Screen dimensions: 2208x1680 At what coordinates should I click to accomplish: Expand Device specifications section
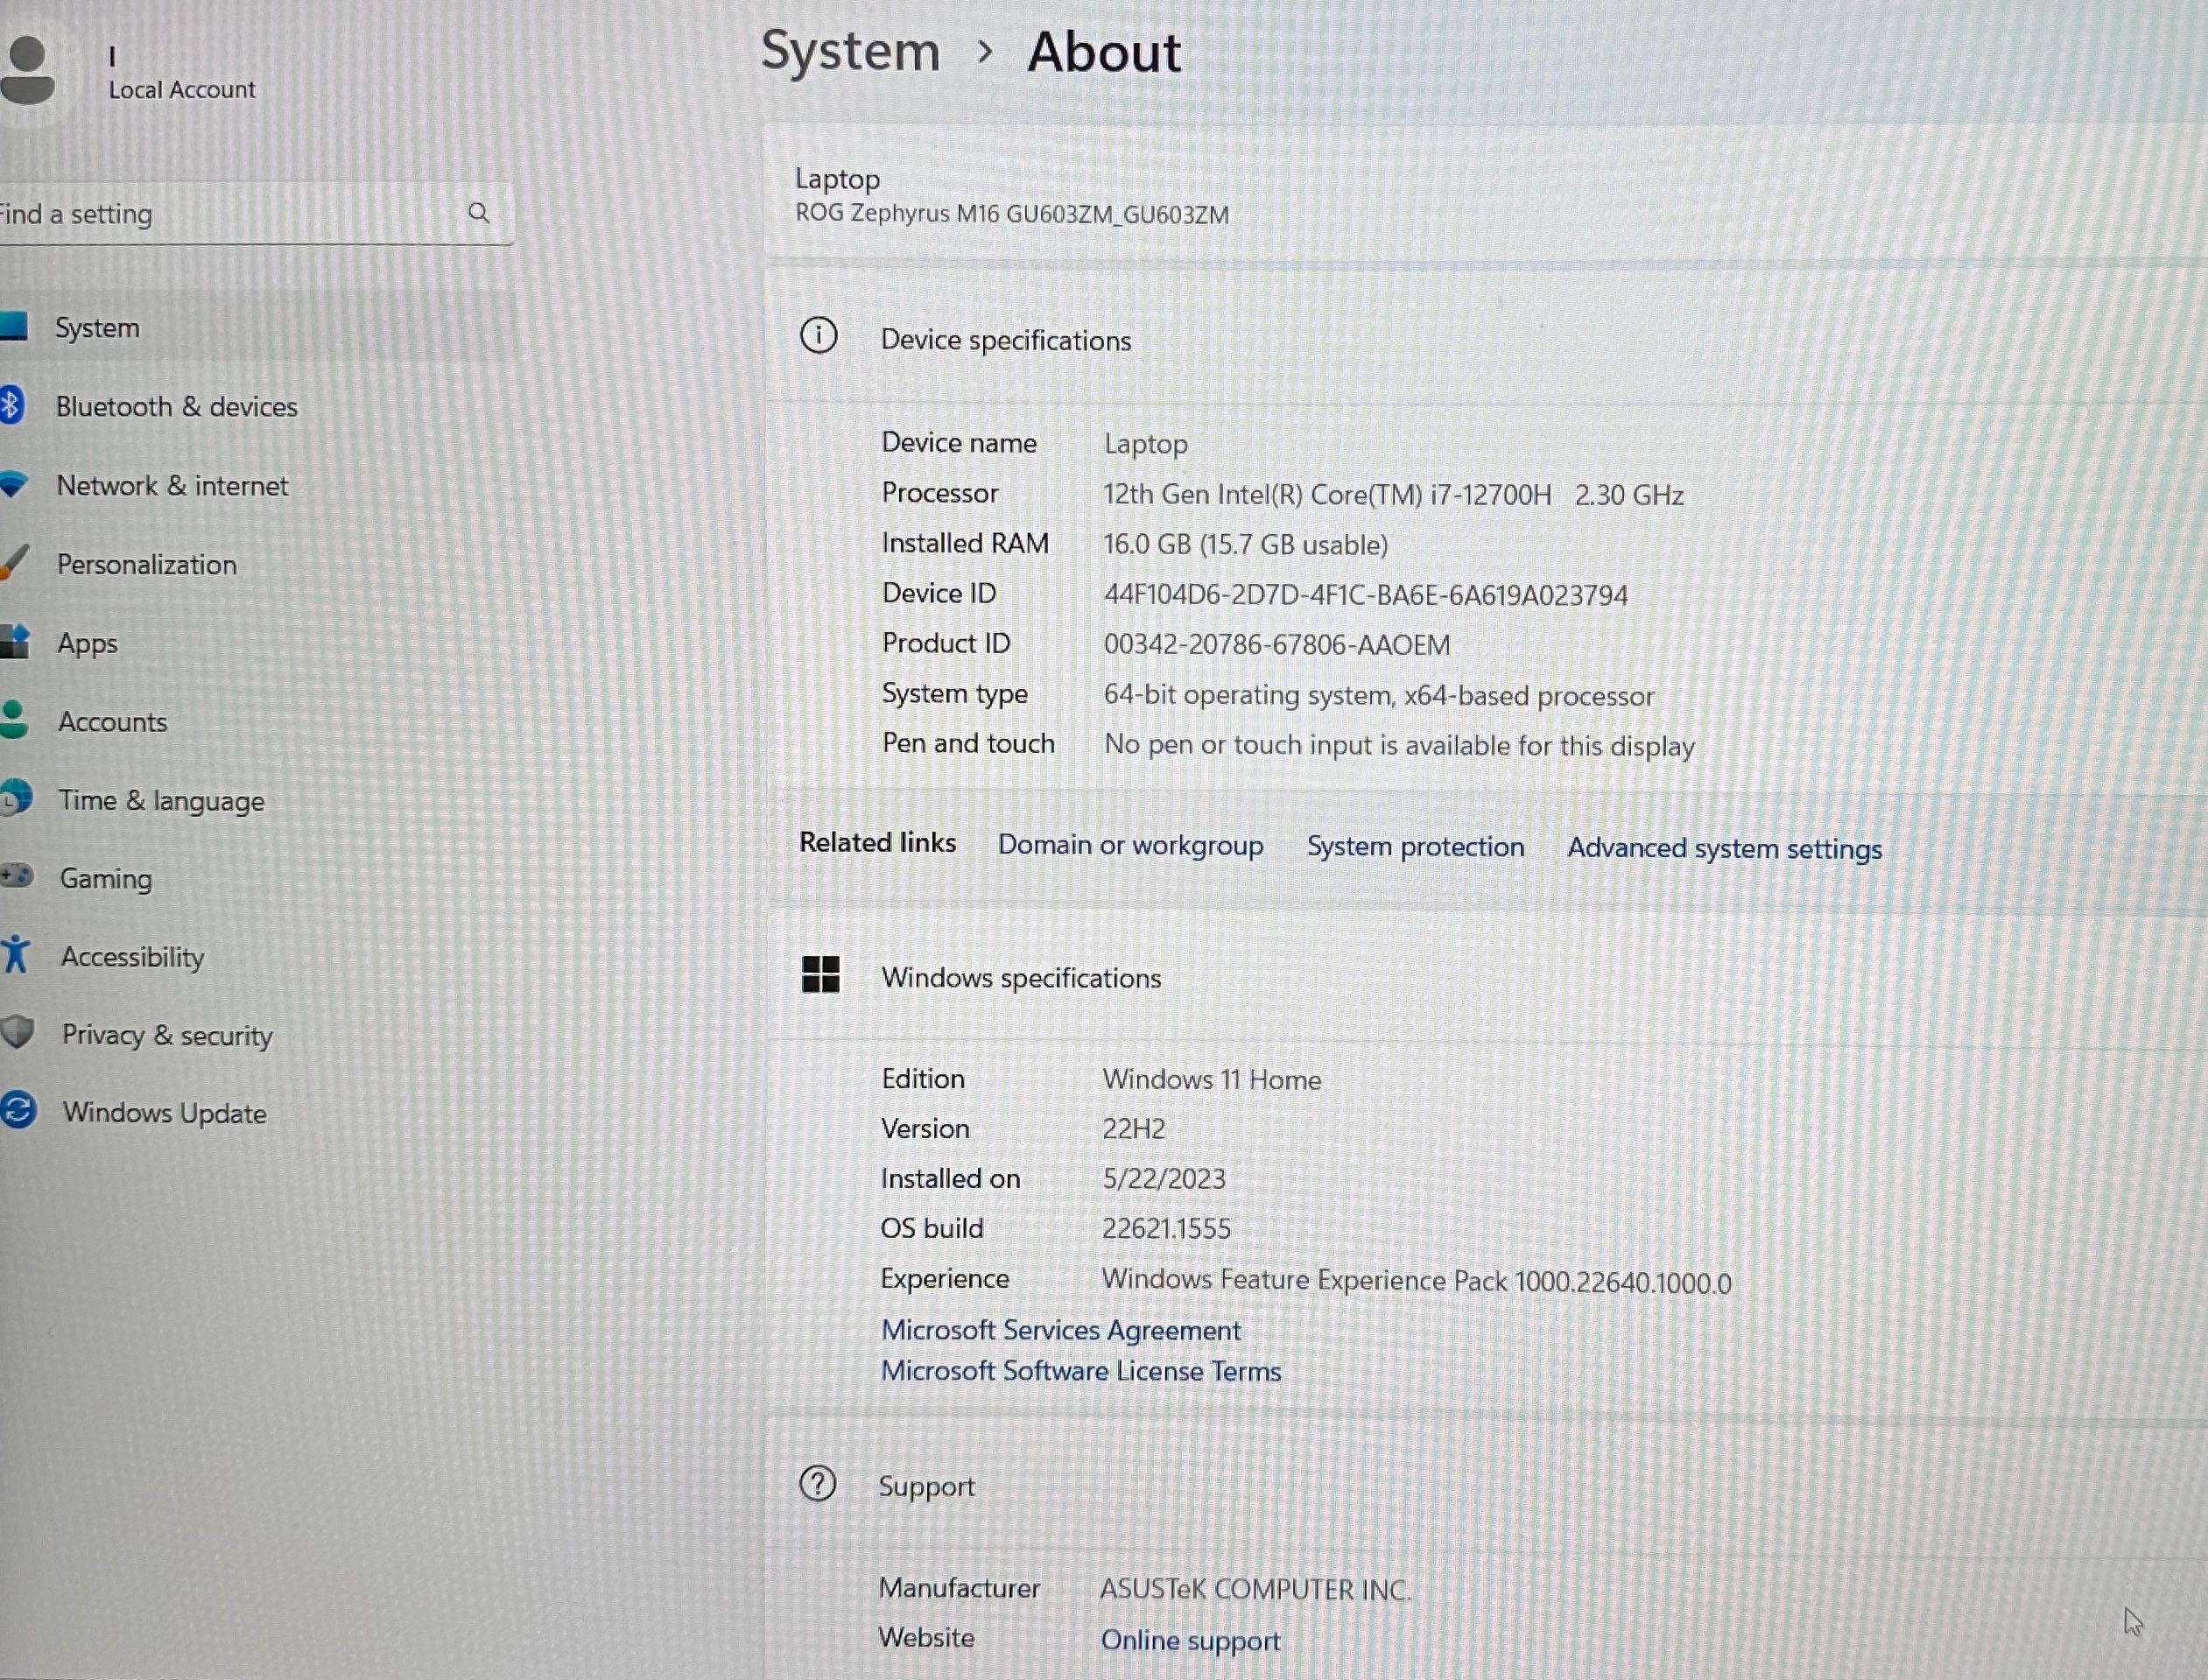1002,337
